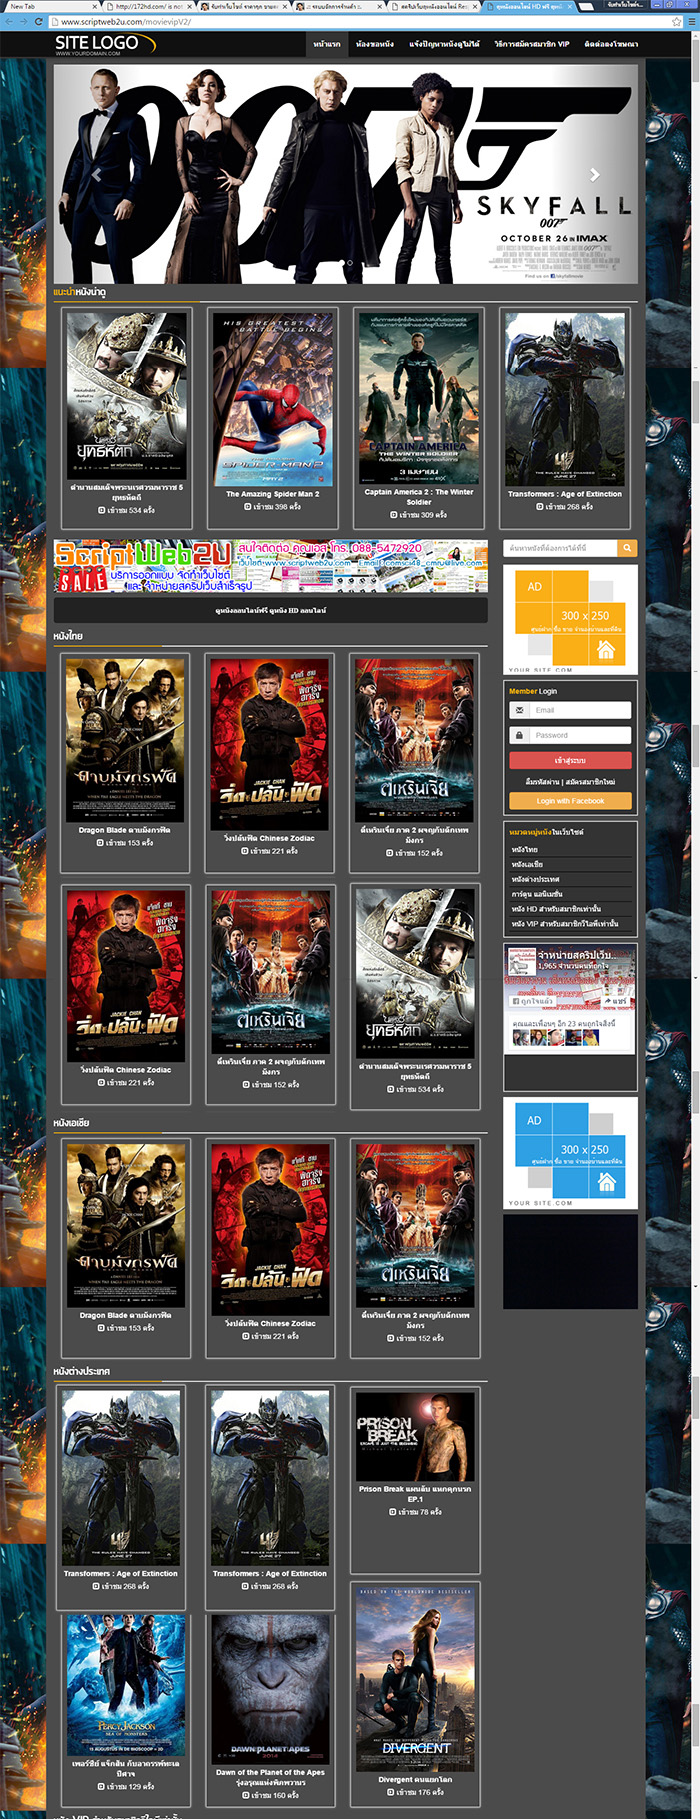Open the หนังไทย category link in sidebar
700x1819 pixels.
point(525,850)
